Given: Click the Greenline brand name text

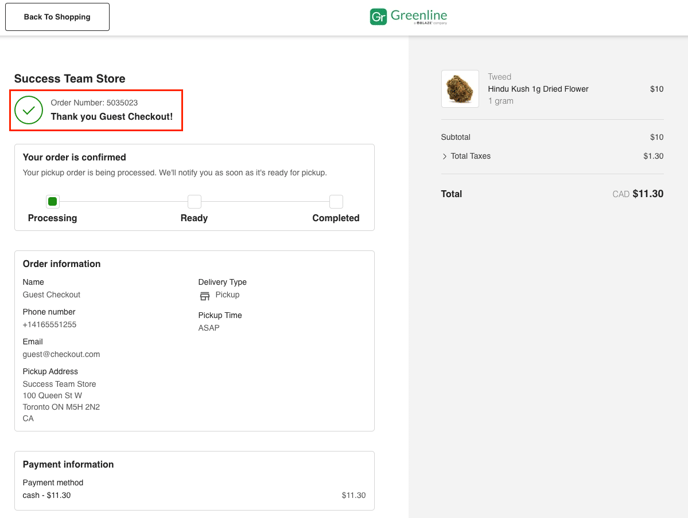Looking at the screenshot, I should pos(419,16).
